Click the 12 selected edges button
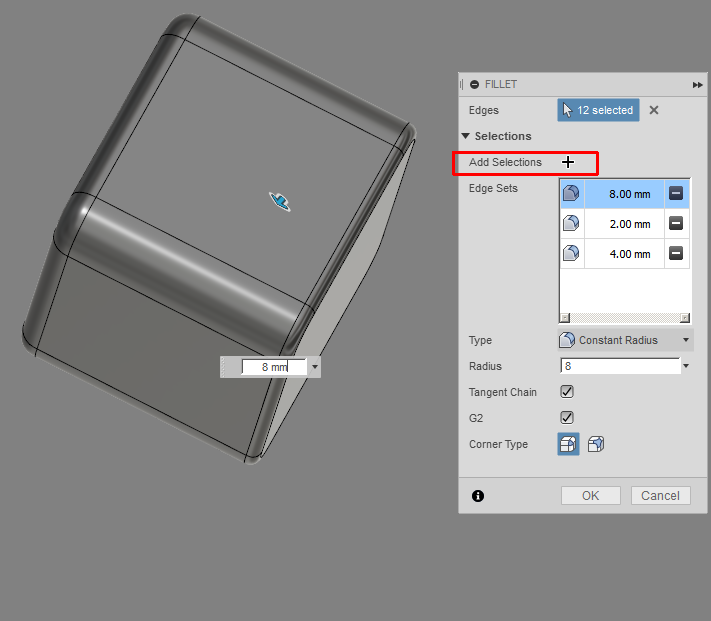The image size is (711, 621). (598, 110)
